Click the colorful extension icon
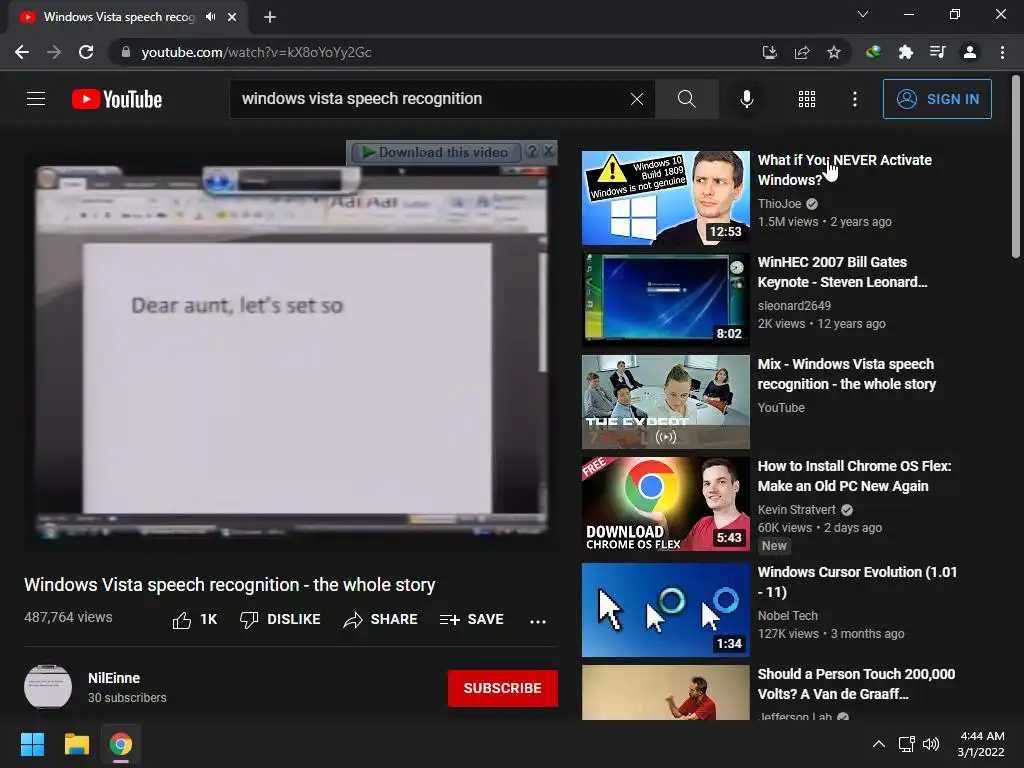1024x768 pixels. click(873, 52)
